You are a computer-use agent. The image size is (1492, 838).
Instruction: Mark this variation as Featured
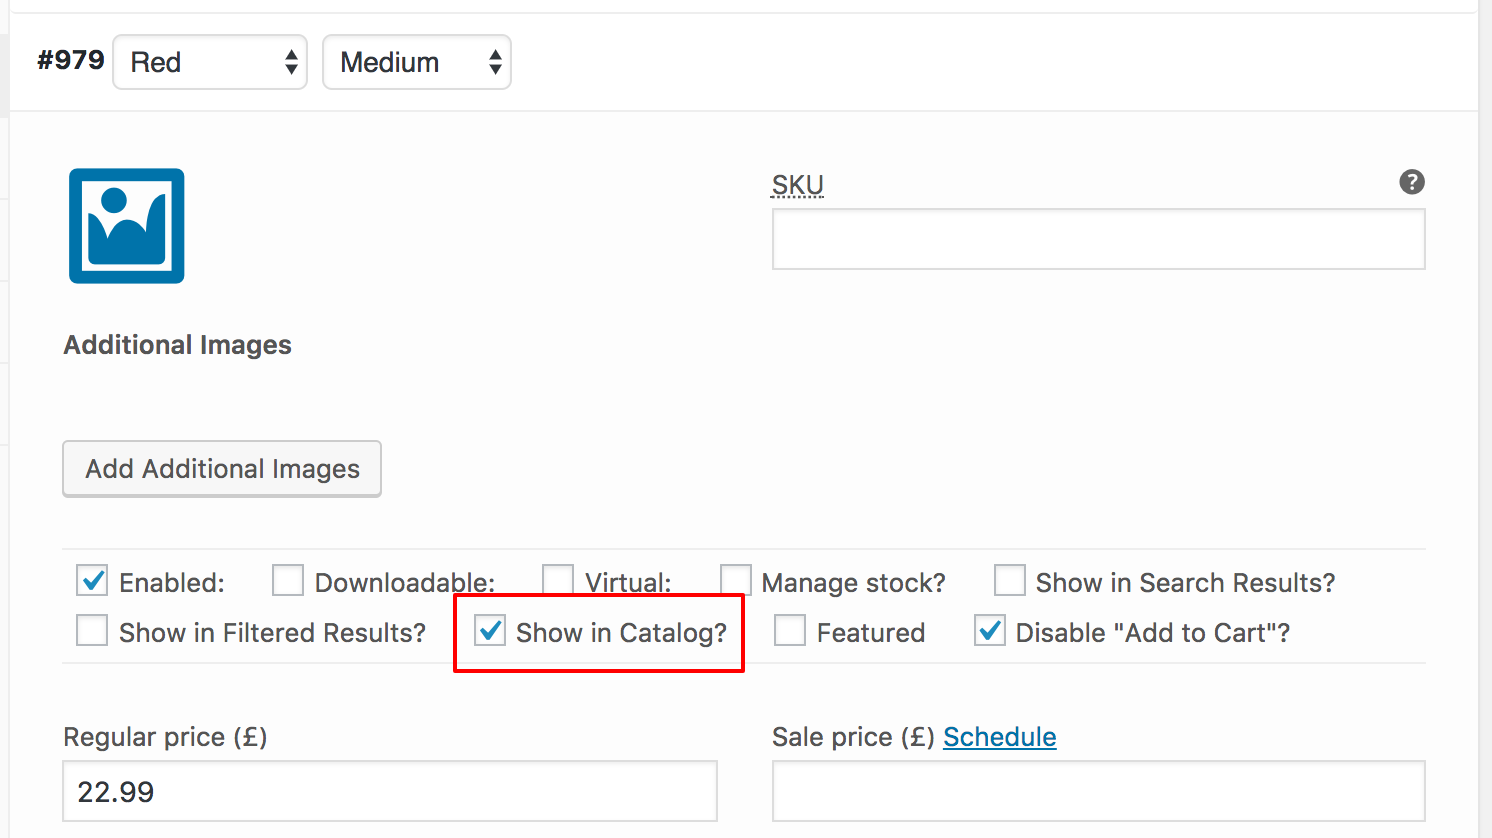click(790, 630)
